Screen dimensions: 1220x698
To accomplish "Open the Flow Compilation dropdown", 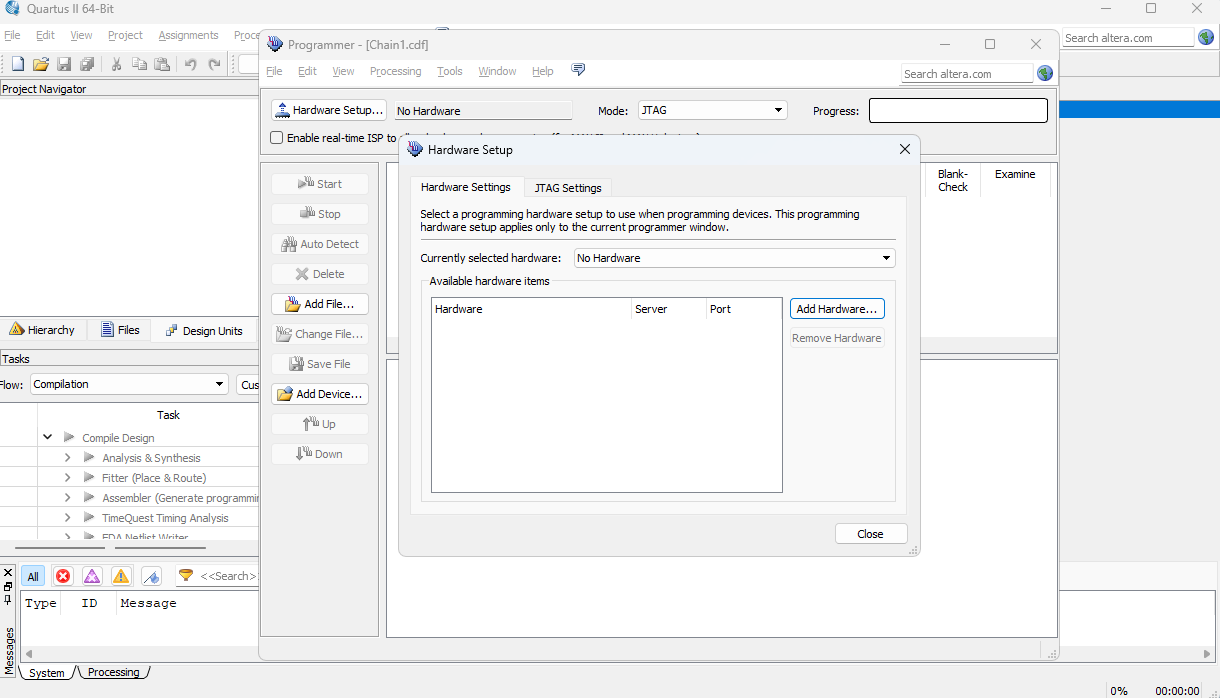I will click(x=129, y=384).
